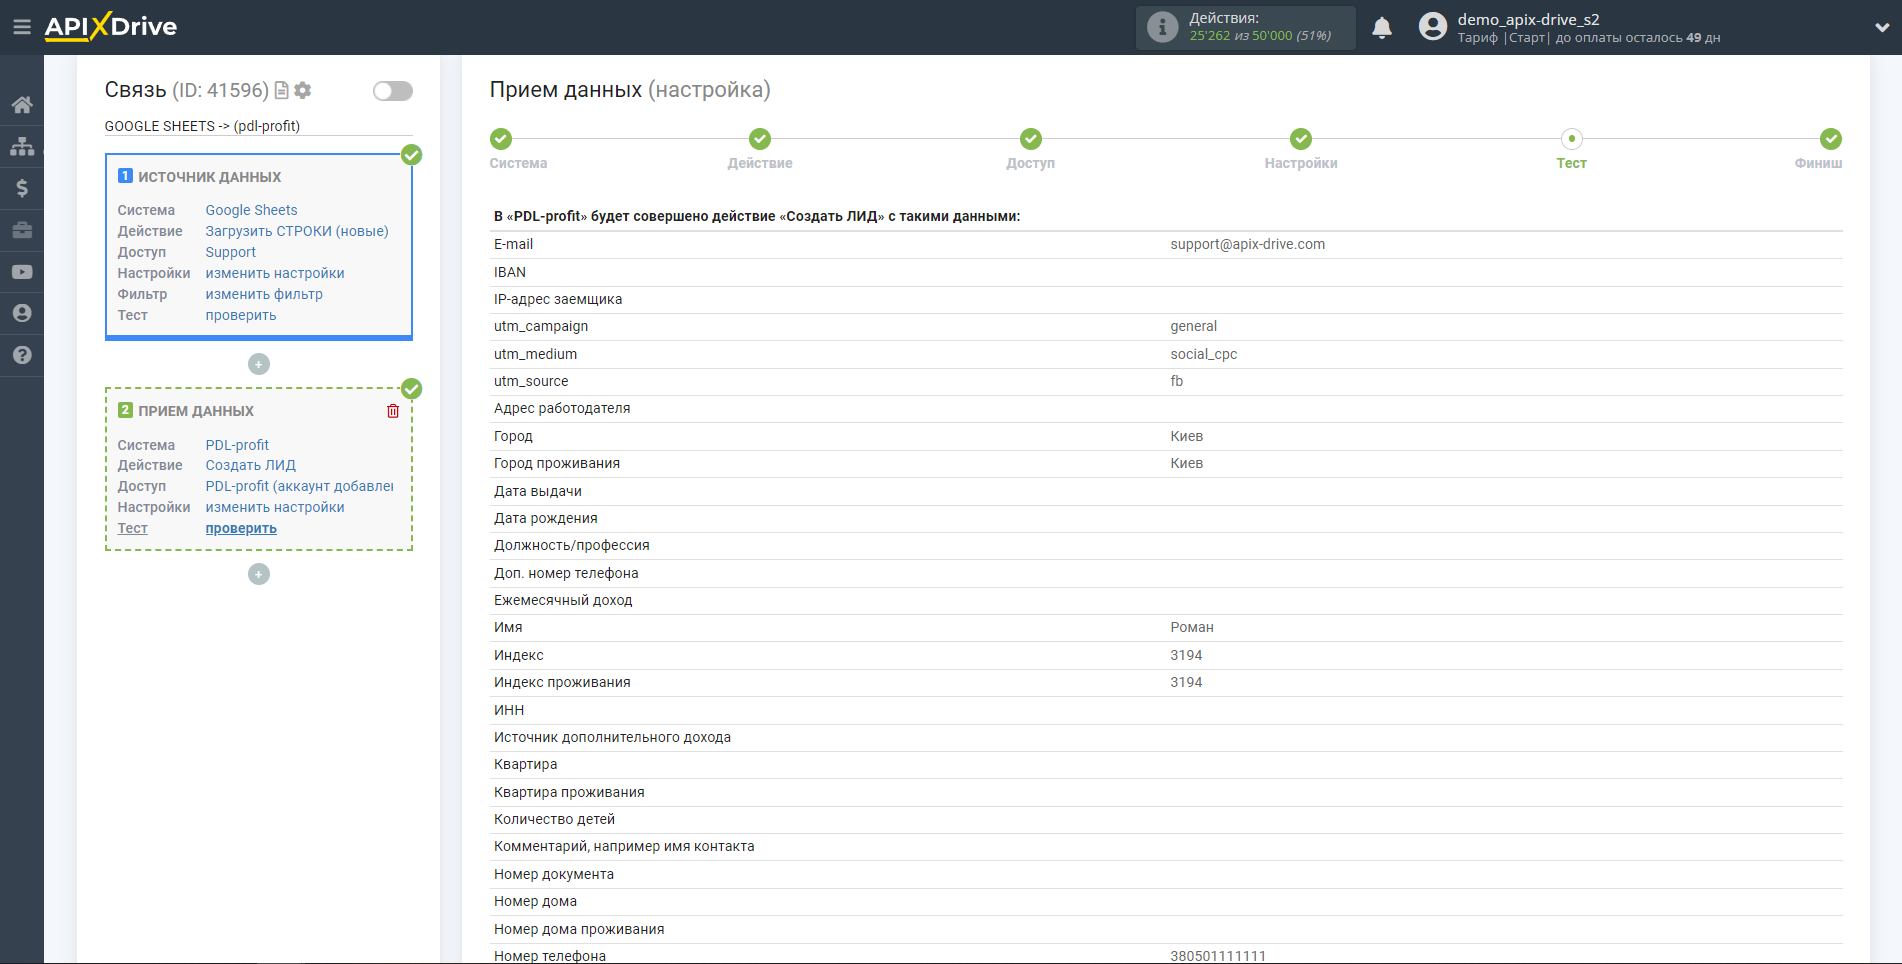Click GOOGLE SHEETS -> (pdl-profit) title

pos(202,126)
